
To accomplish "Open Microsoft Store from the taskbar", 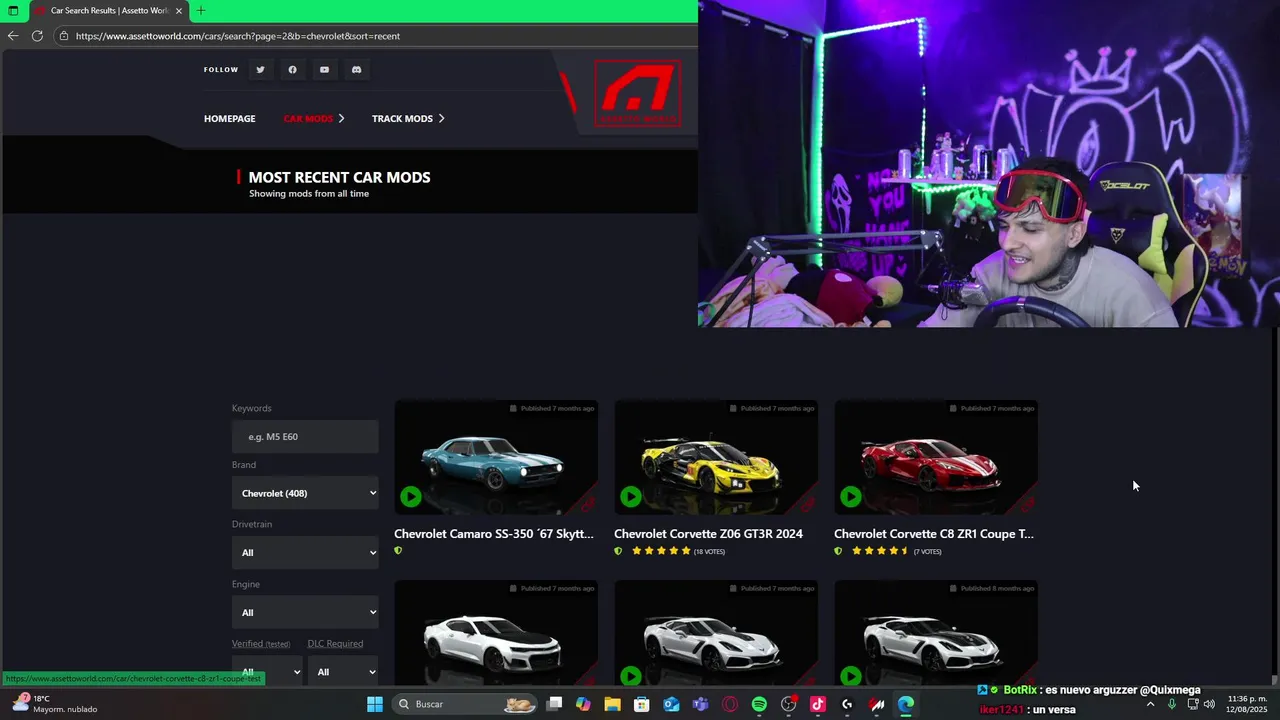I will coord(642,704).
